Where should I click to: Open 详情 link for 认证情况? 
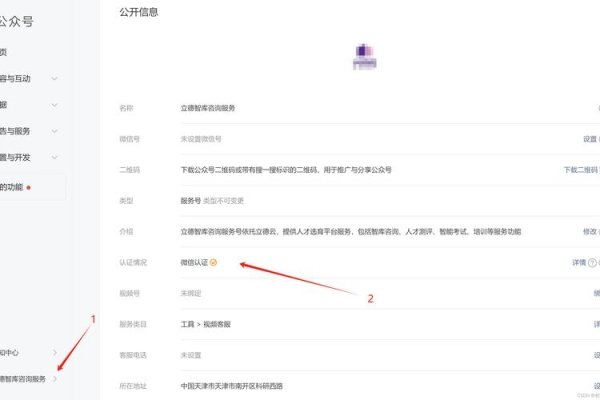pyautogui.click(x=579, y=262)
